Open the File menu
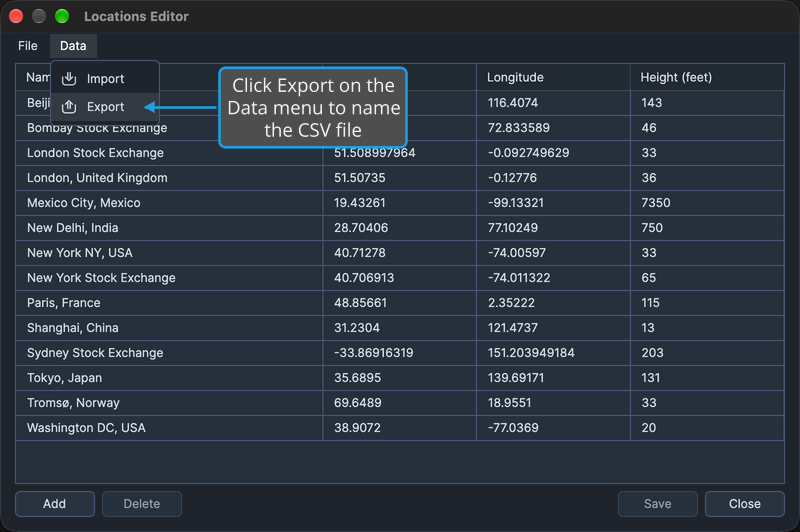Viewport: 800px width, 532px height. tap(28, 46)
